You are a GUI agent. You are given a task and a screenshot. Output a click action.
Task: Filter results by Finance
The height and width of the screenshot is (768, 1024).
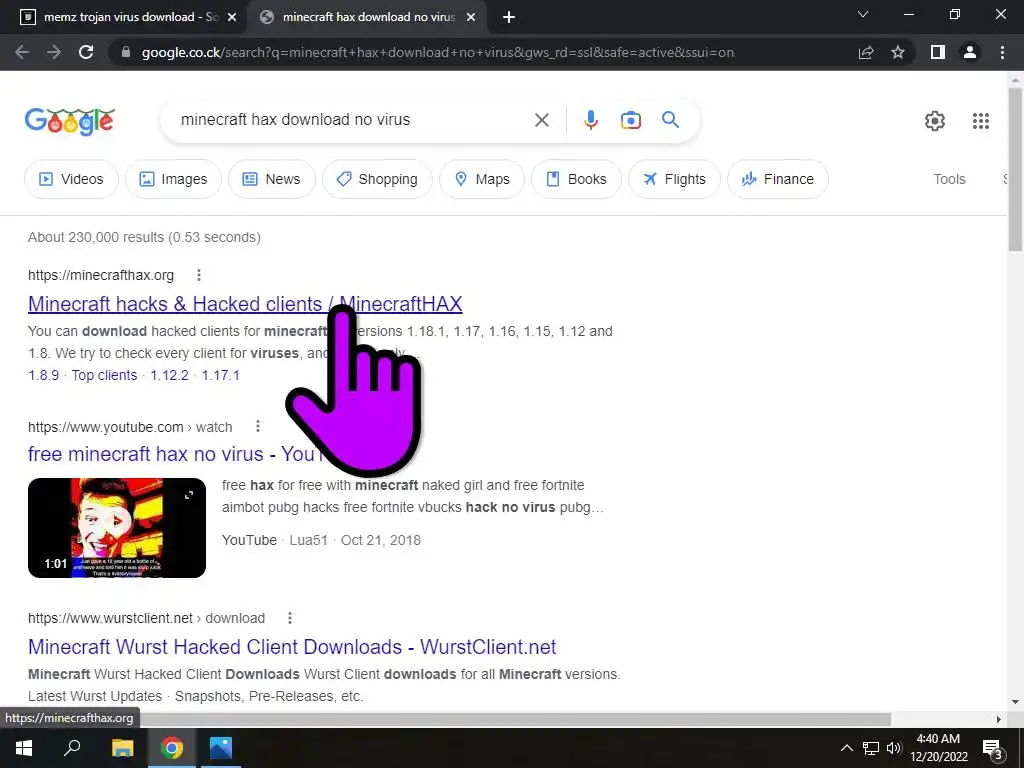(778, 179)
